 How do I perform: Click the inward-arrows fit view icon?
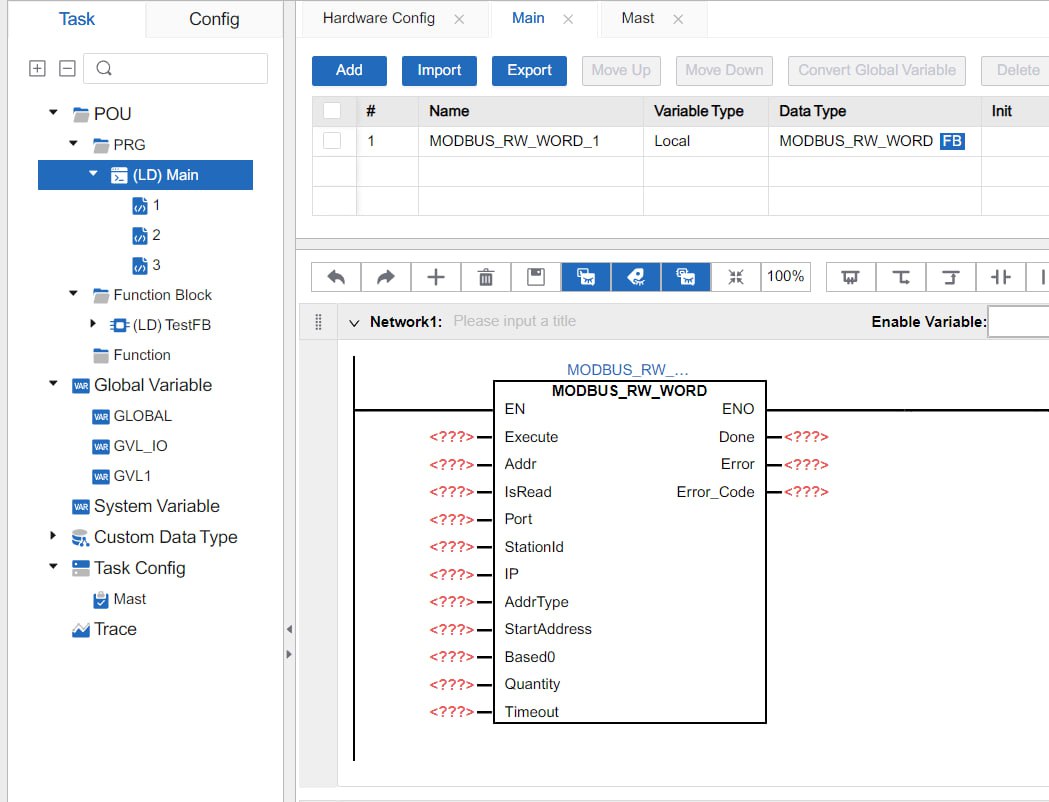pyautogui.click(x=736, y=277)
